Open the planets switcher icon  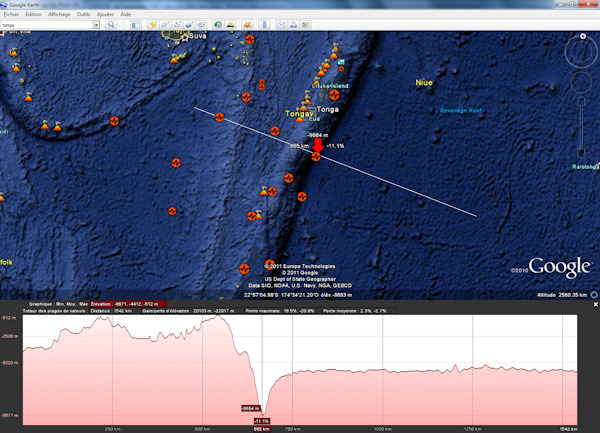pos(248,25)
